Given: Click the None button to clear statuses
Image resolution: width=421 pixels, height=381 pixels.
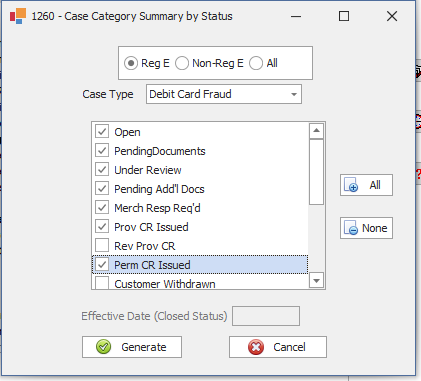Looking at the screenshot, I should tap(366, 228).
